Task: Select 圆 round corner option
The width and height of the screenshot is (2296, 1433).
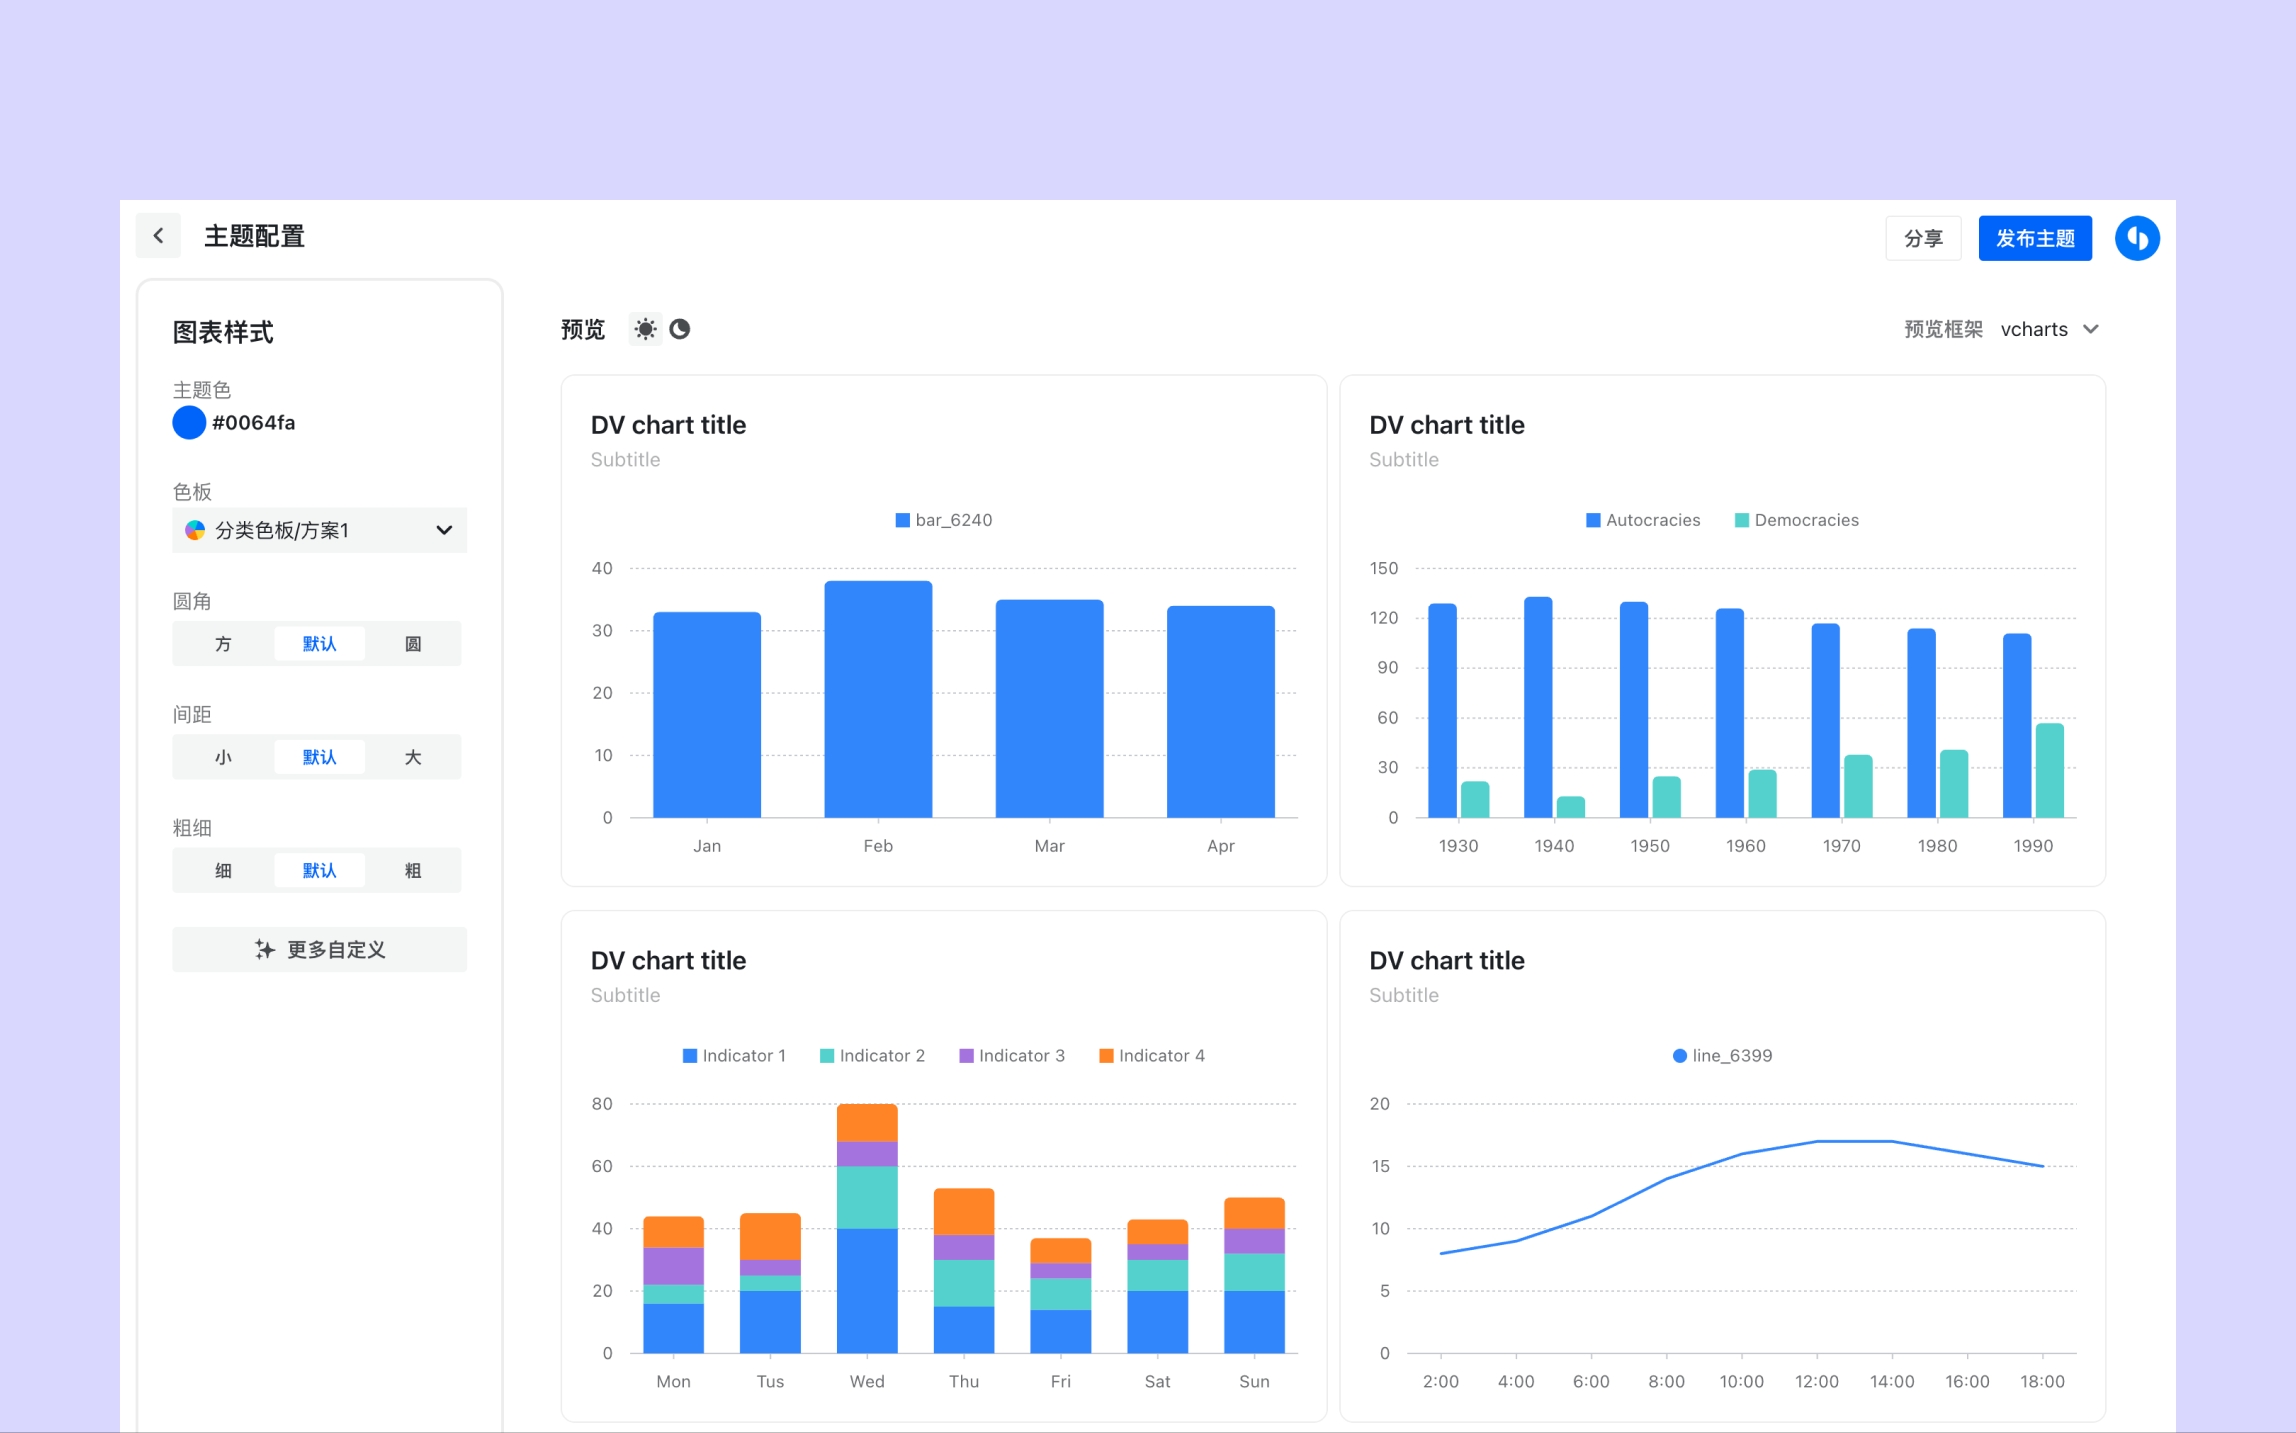Action: click(x=412, y=644)
